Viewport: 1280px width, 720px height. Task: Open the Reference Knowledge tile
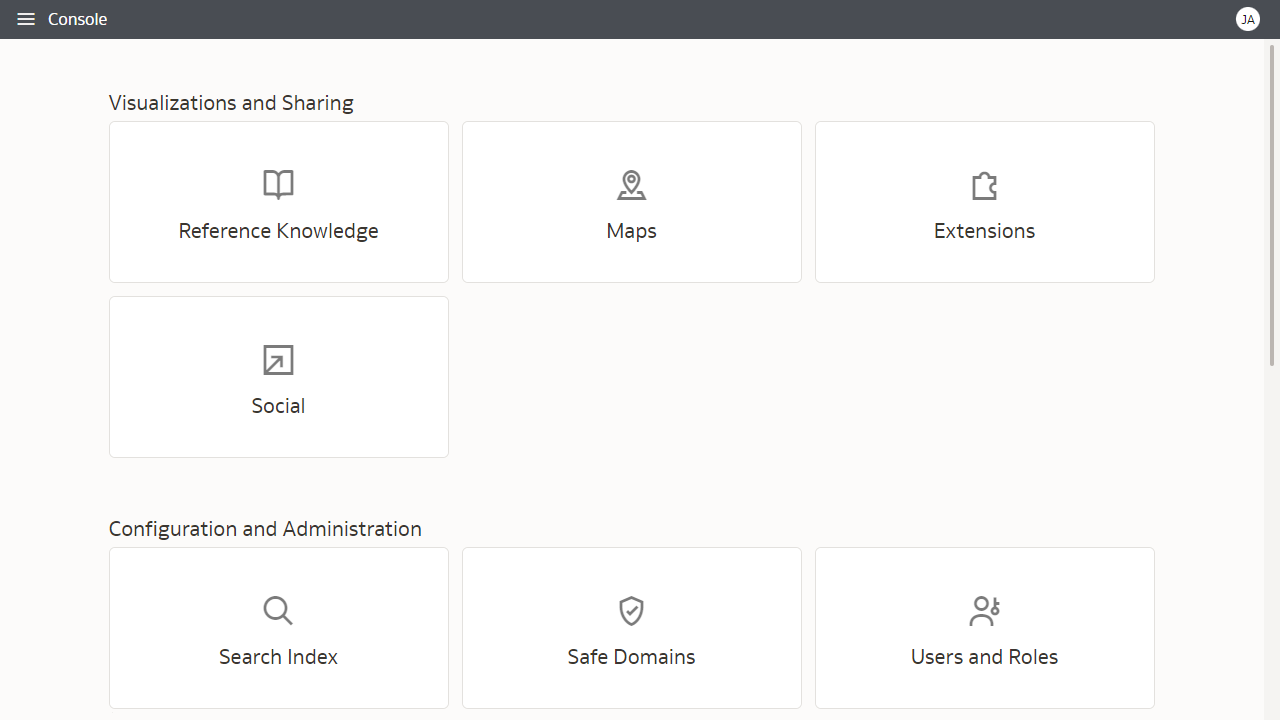coord(278,201)
